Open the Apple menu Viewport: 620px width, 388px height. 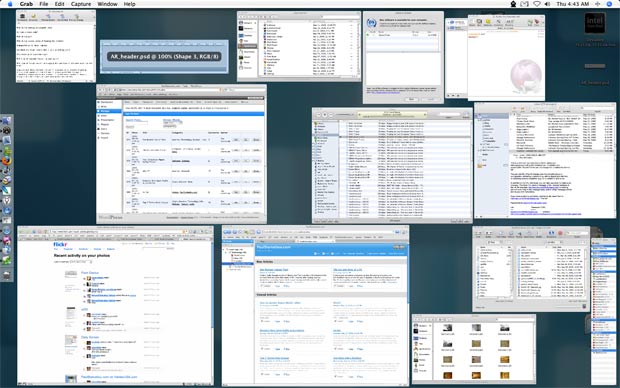pyautogui.click(x=10, y=4)
